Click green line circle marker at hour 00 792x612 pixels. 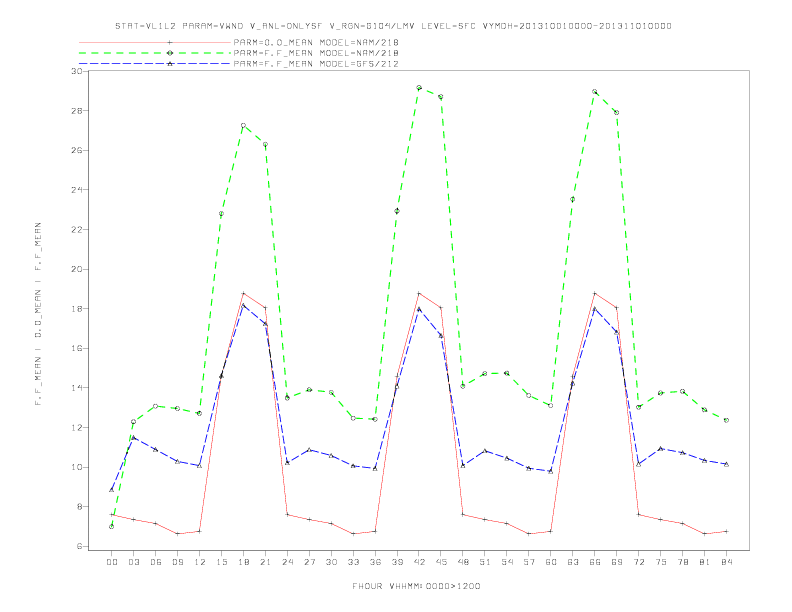(112, 526)
